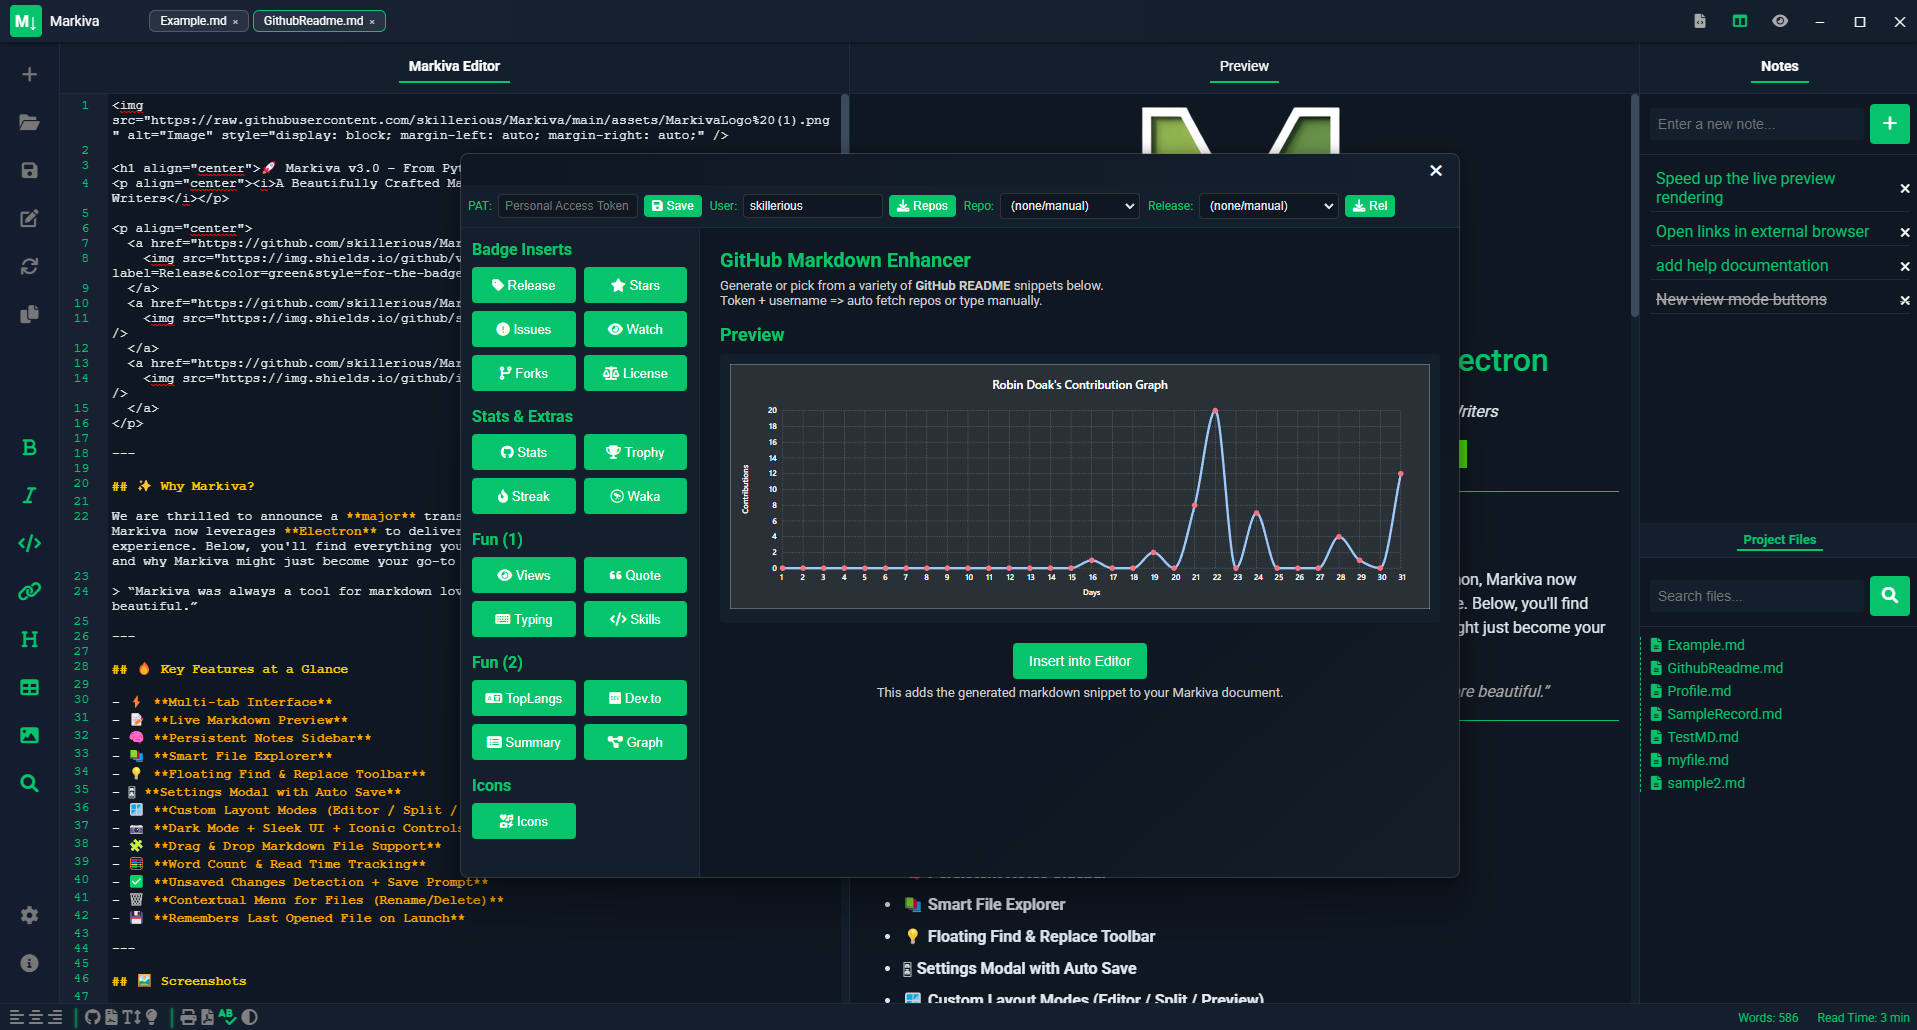This screenshot has width=1917, height=1030.
Task: Select the Notes panel tab
Action: pyautogui.click(x=1780, y=66)
